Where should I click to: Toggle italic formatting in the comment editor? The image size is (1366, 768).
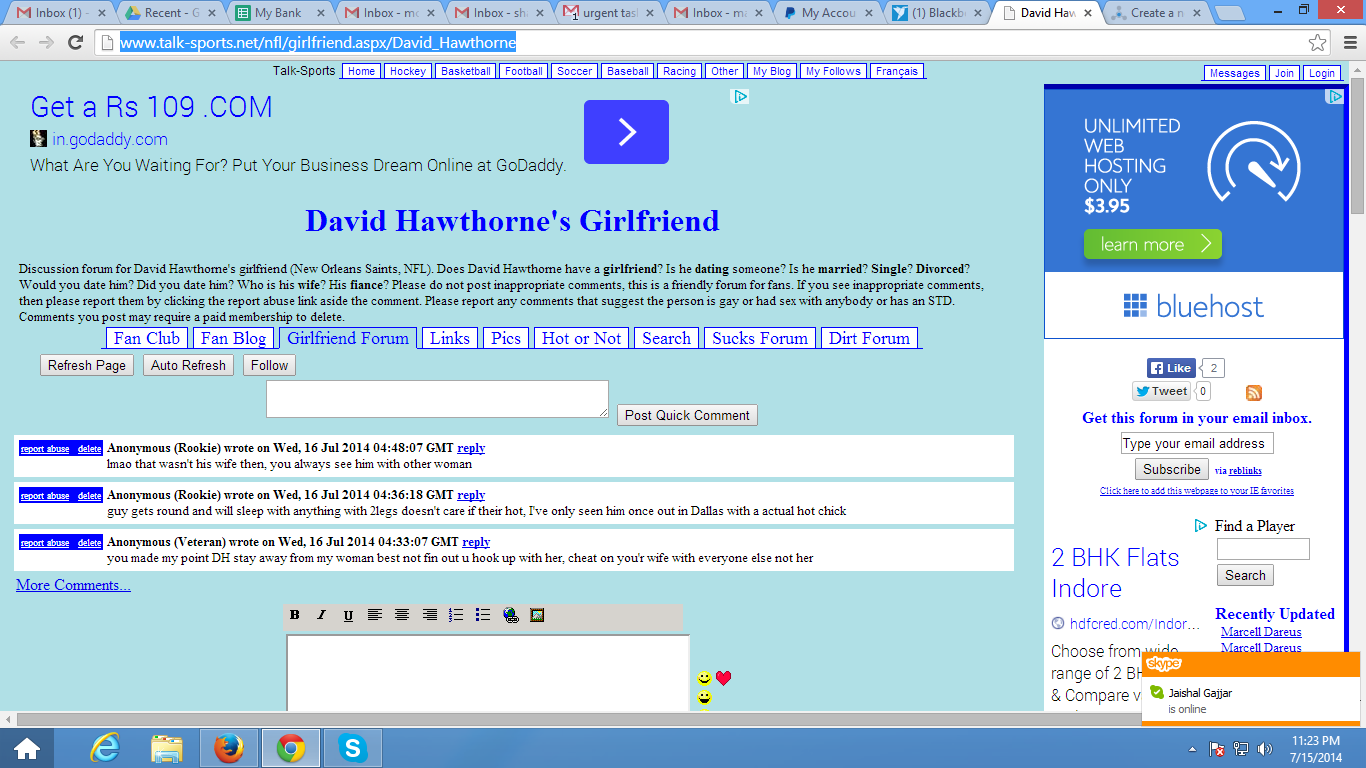[321, 615]
